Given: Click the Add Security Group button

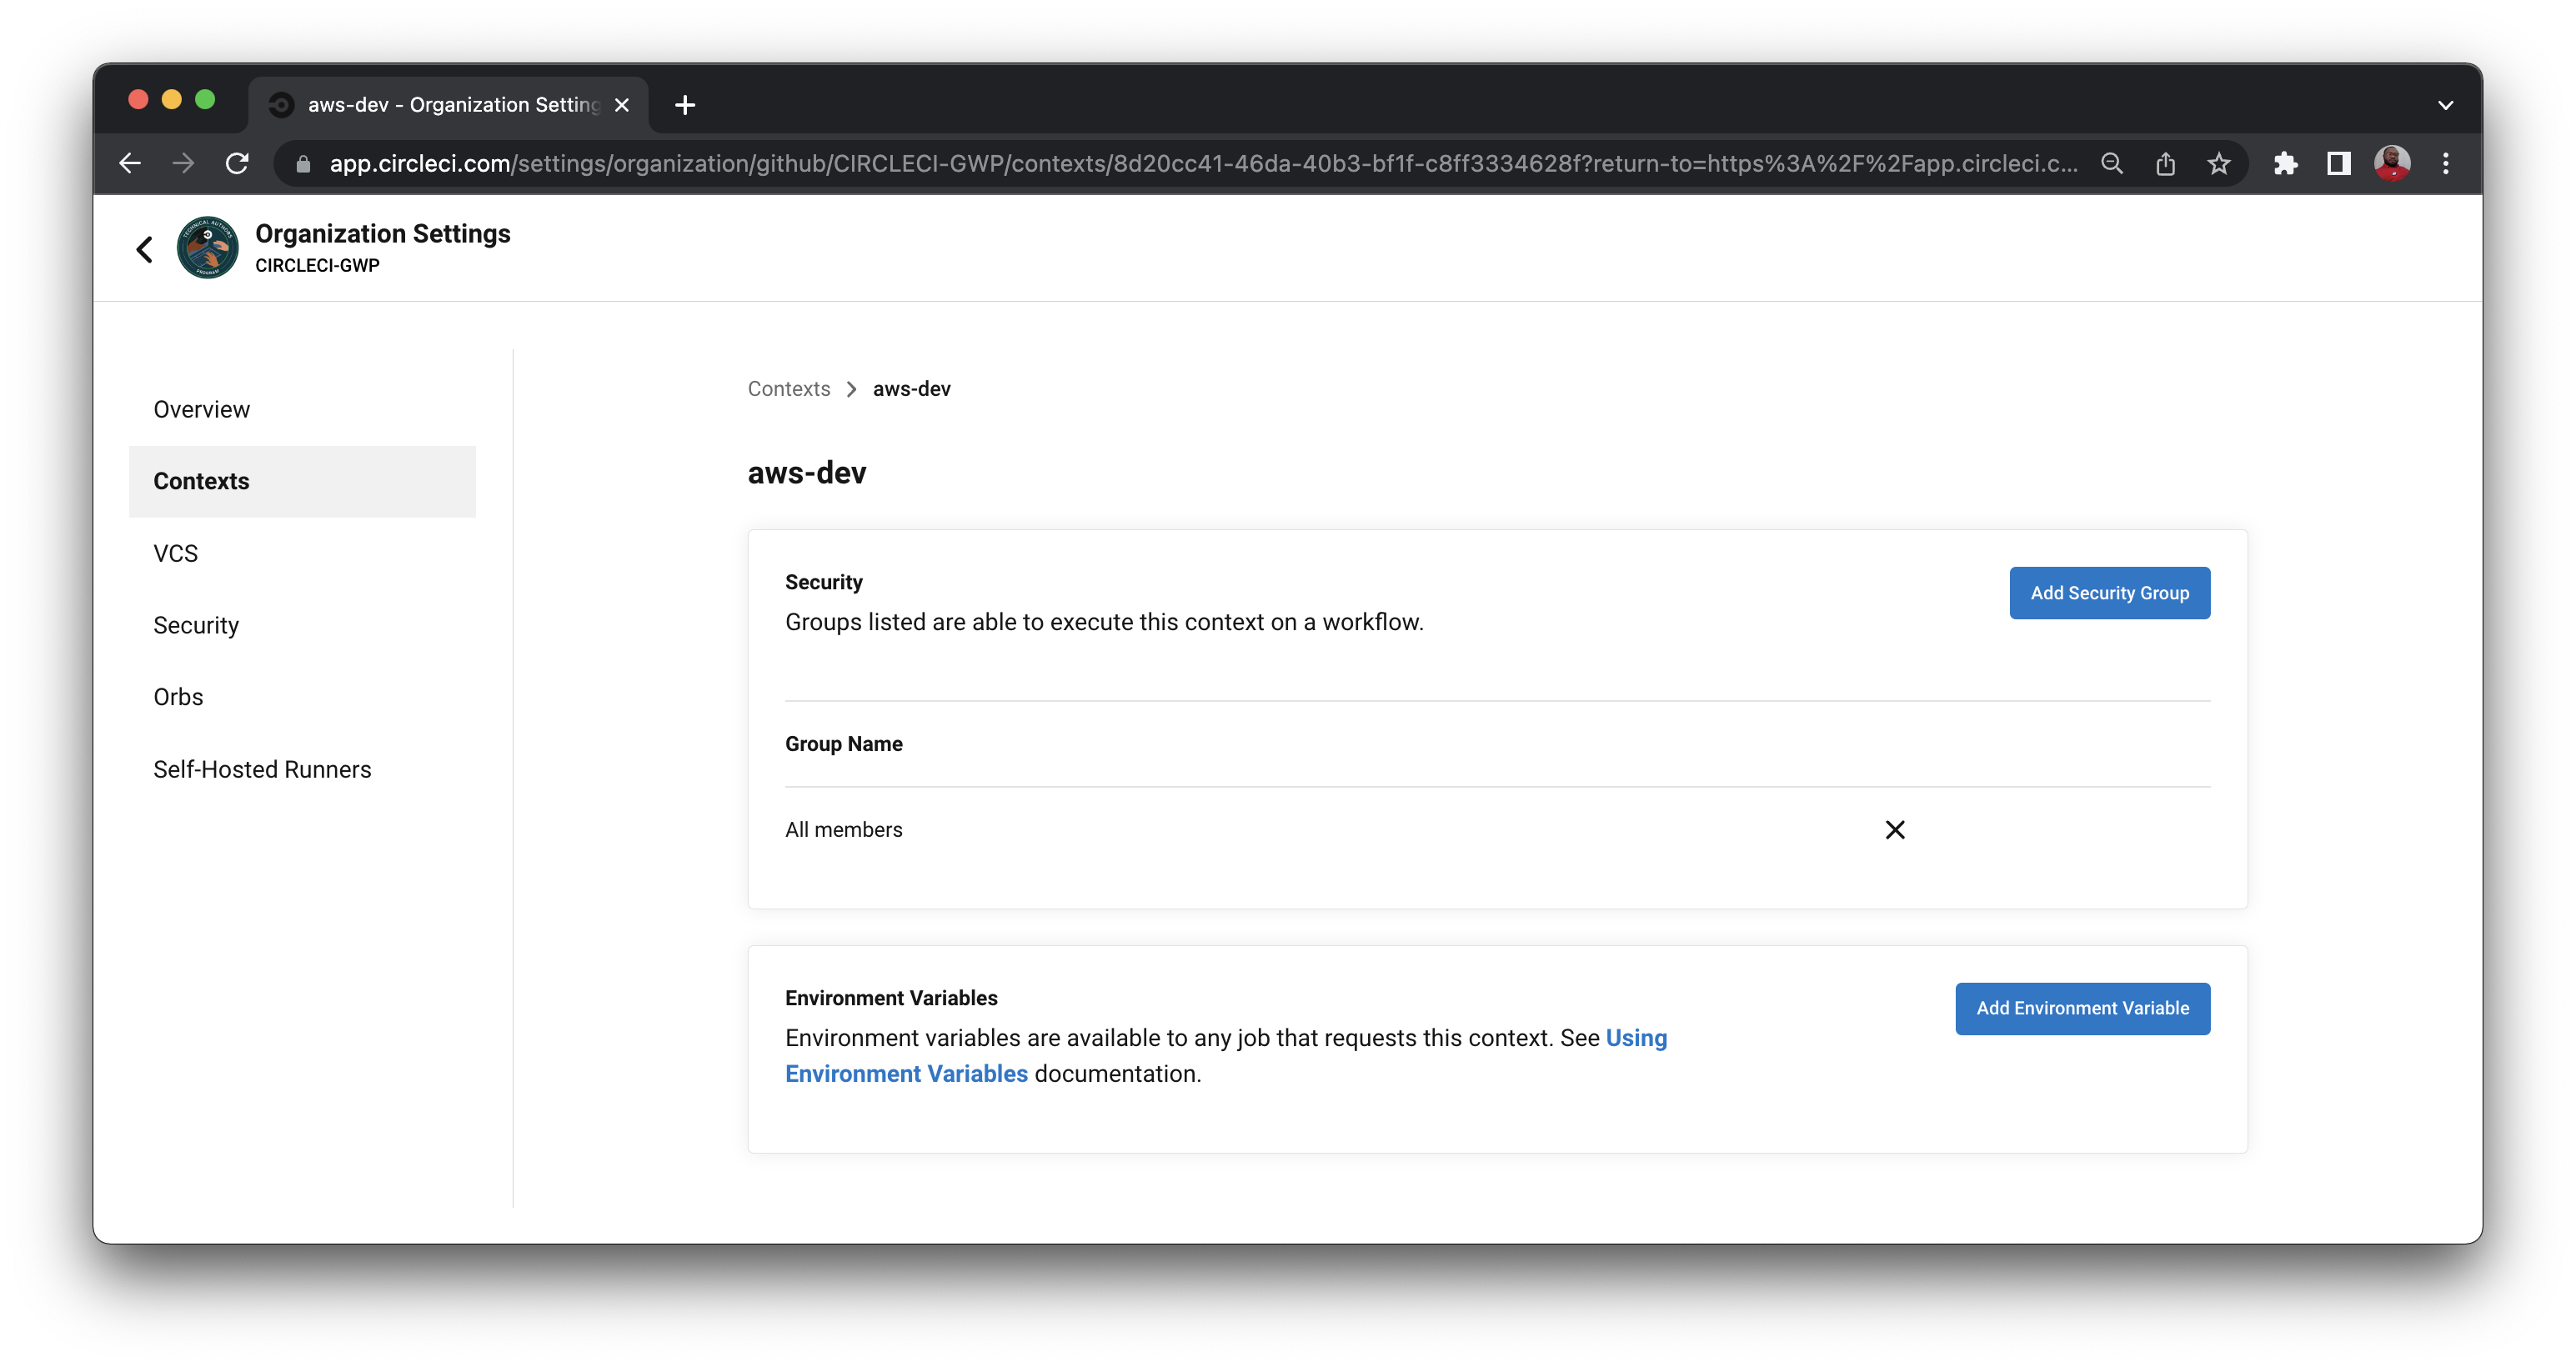Looking at the screenshot, I should (2109, 592).
